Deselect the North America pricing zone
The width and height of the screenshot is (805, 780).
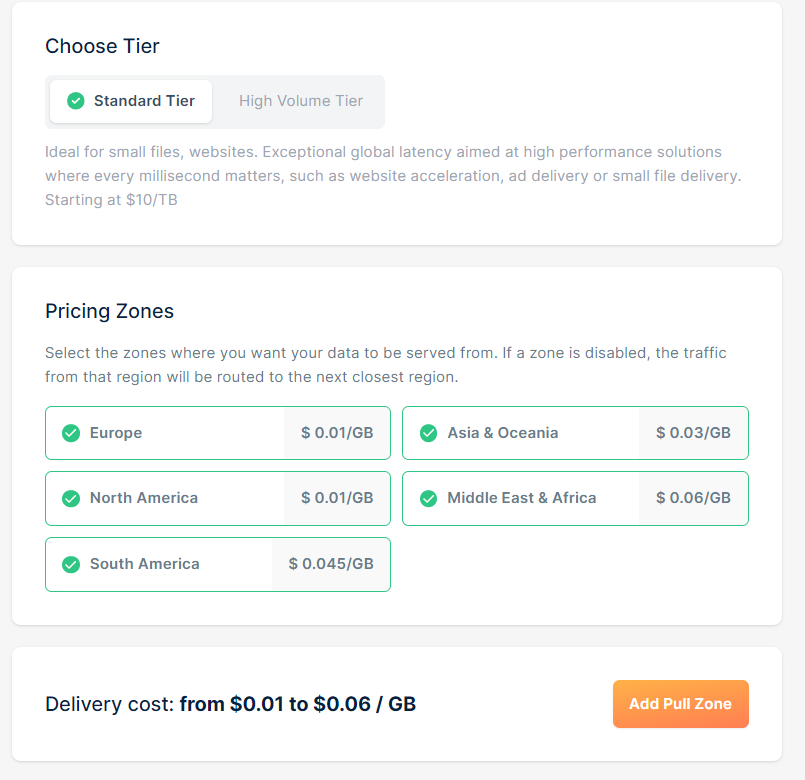218,498
